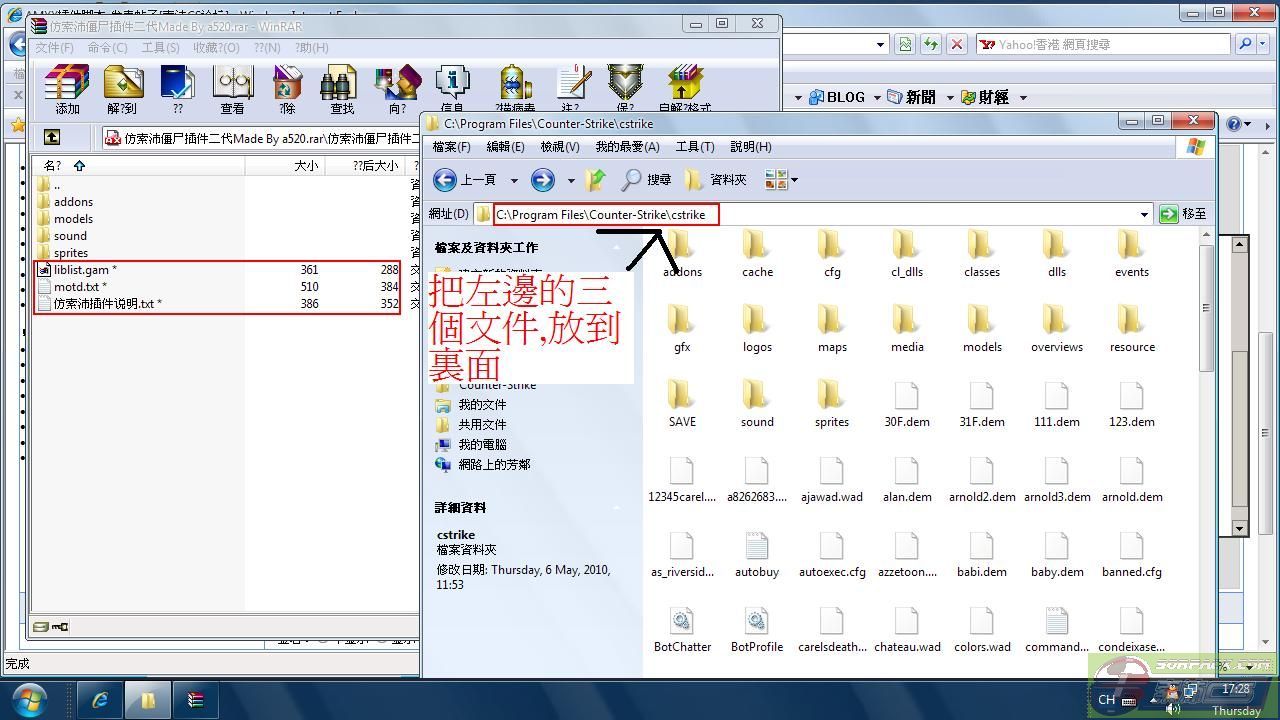This screenshot has width=1280, height=720.
Task: Open the Explorer 編輯(E) menu
Action: (x=505, y=146)
